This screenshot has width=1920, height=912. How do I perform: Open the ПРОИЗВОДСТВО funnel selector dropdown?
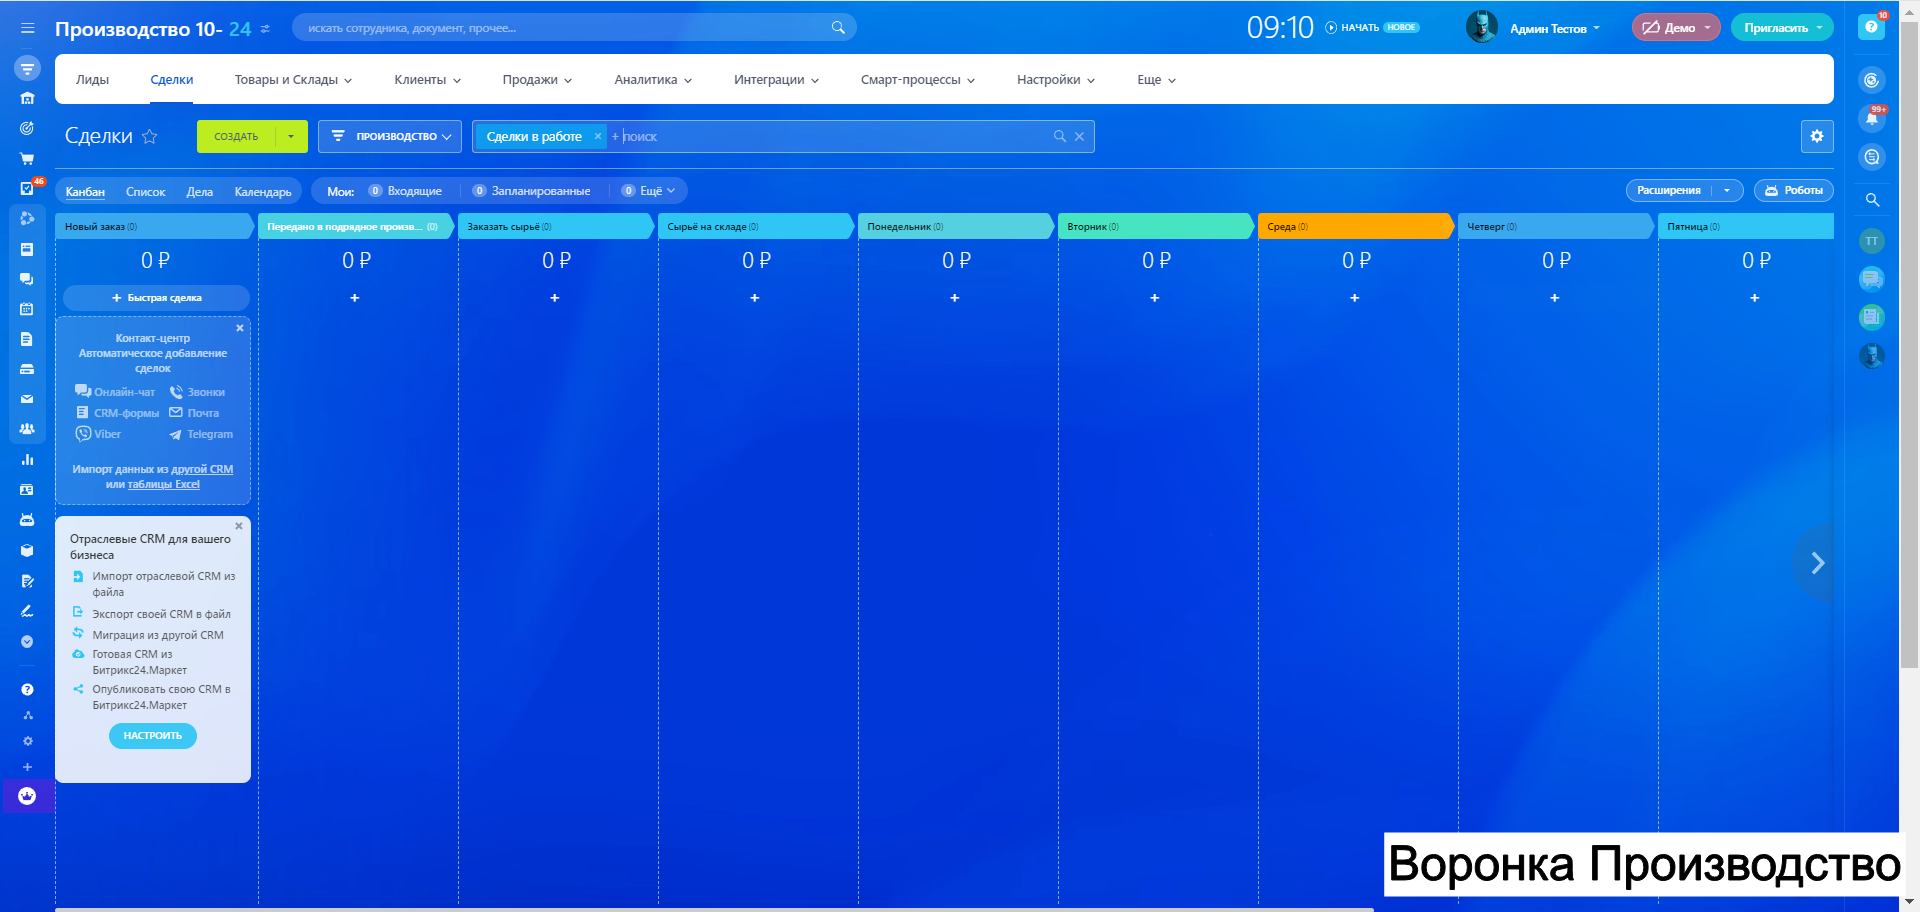(390, 137)
